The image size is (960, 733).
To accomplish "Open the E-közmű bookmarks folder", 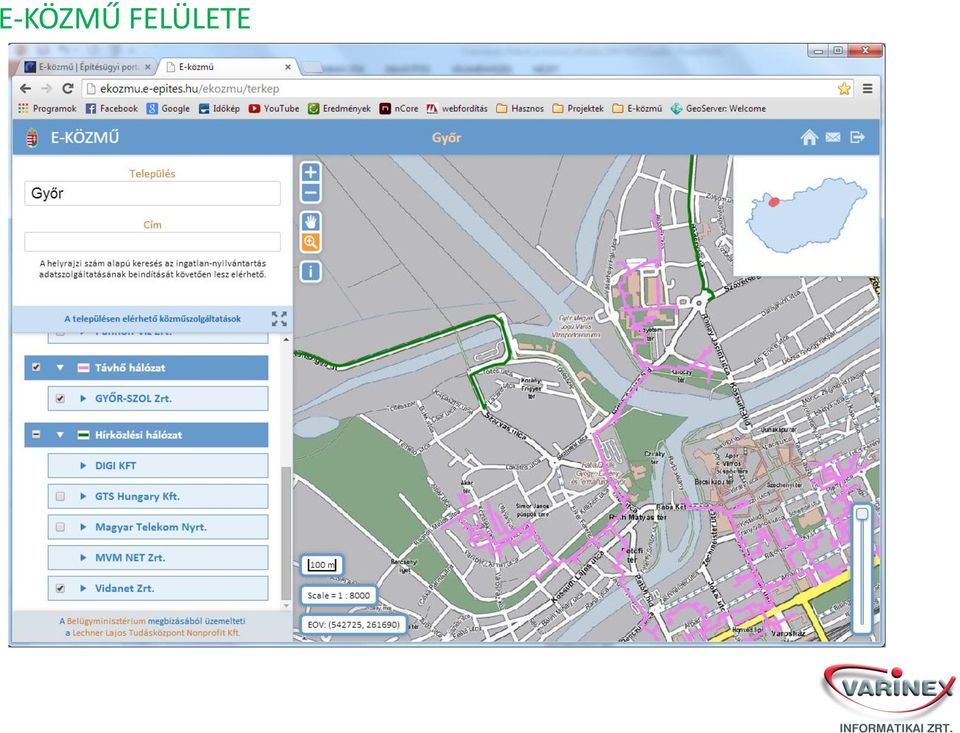I will [637, 108].
